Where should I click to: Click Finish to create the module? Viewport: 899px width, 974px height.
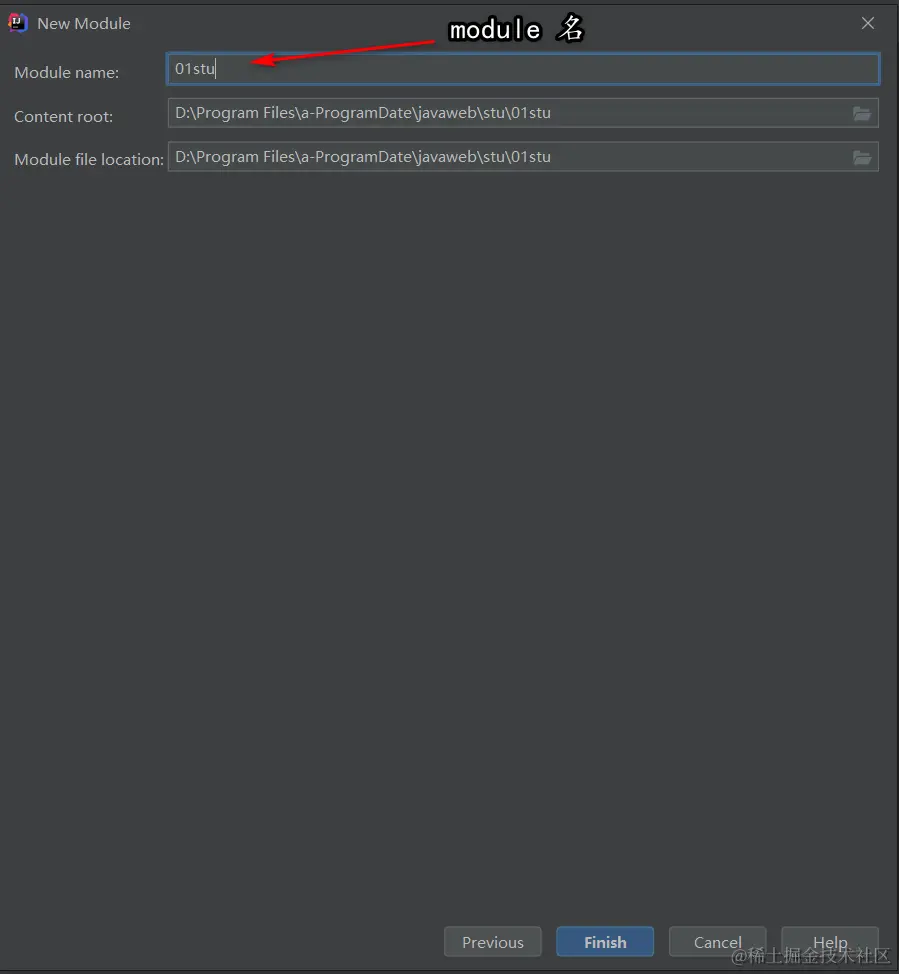coord(605,942)
